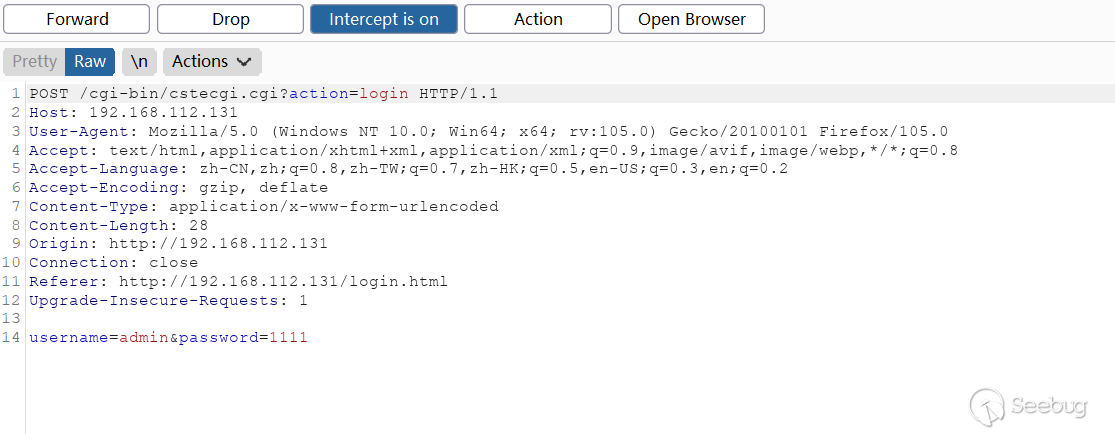1115x434 pixels.
Task: Switch to the Pretty view tab
Action: point(35,61)
